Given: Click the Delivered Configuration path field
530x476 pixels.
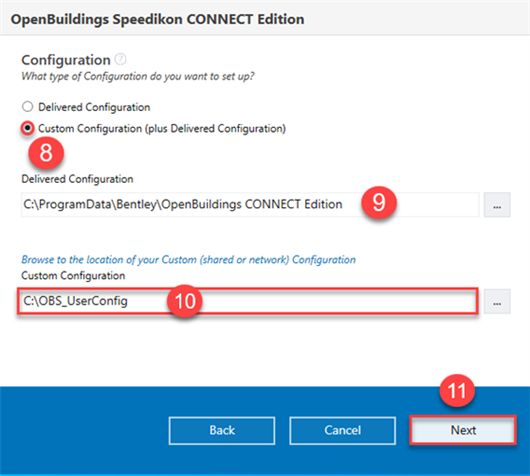Looking at the screenshot, I should [250, 205].
